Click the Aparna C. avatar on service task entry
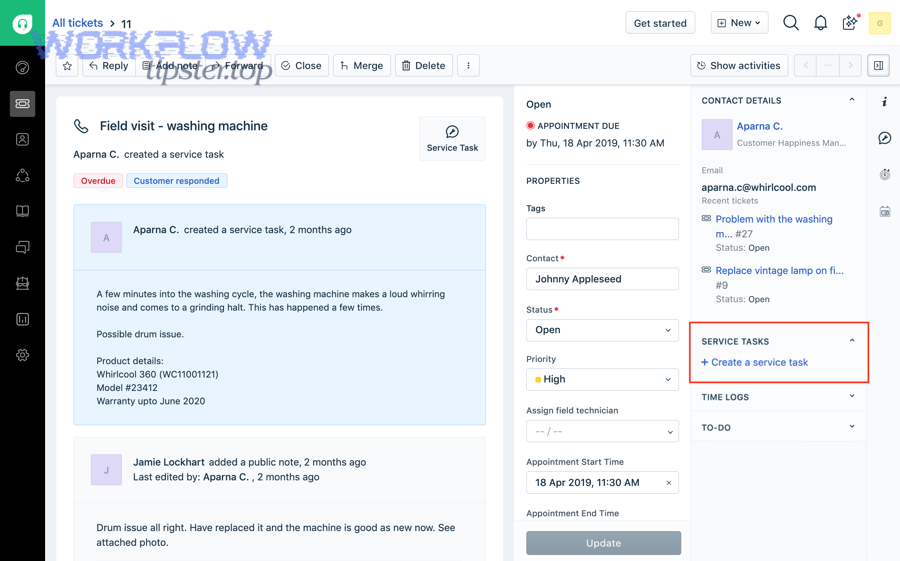The width and height of the screenshot is (900, 561). 106,238
